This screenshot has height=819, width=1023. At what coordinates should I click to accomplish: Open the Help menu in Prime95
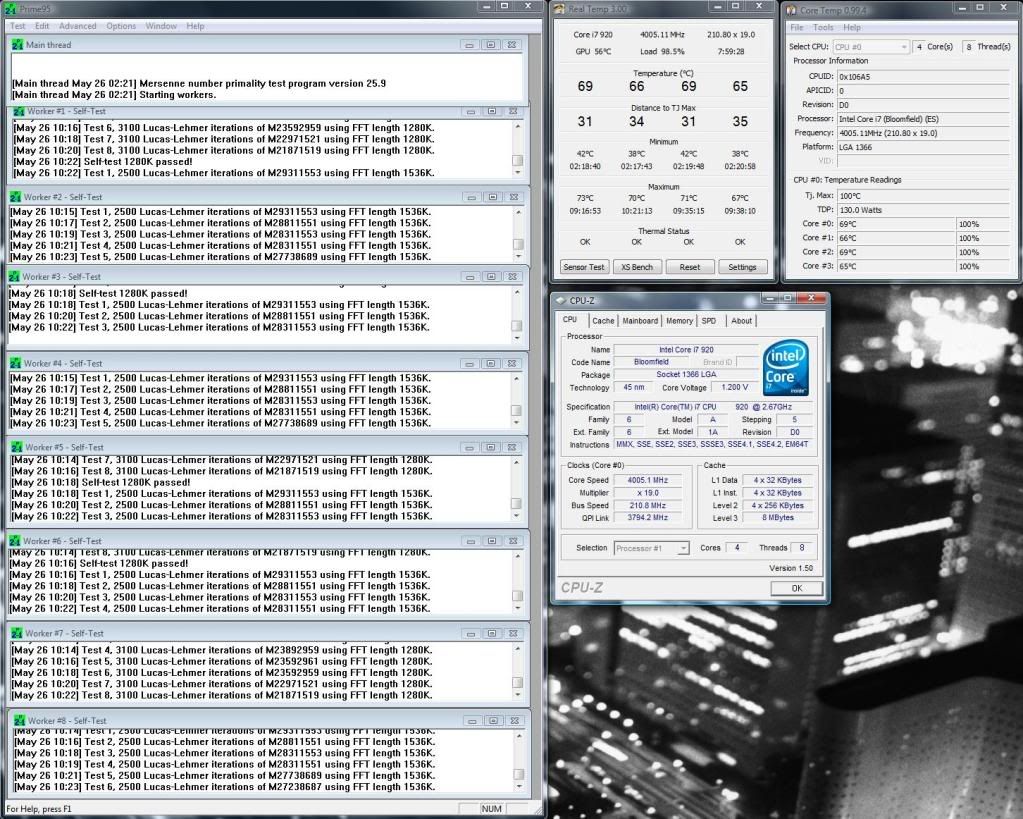point(195,26)
